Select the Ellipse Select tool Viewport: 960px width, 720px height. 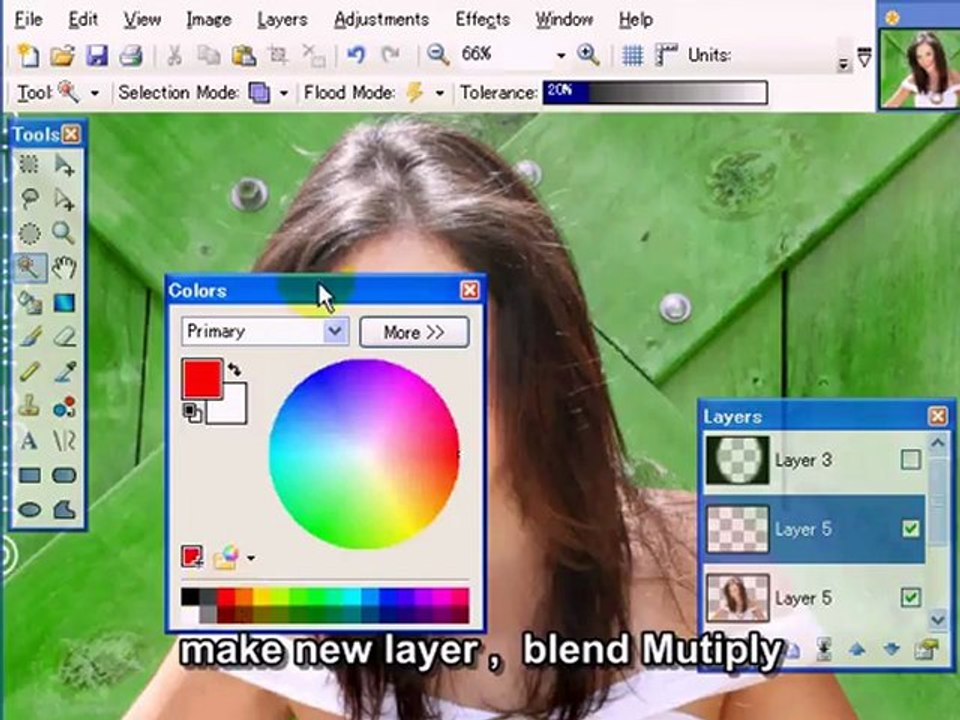[x=29, y=233]
